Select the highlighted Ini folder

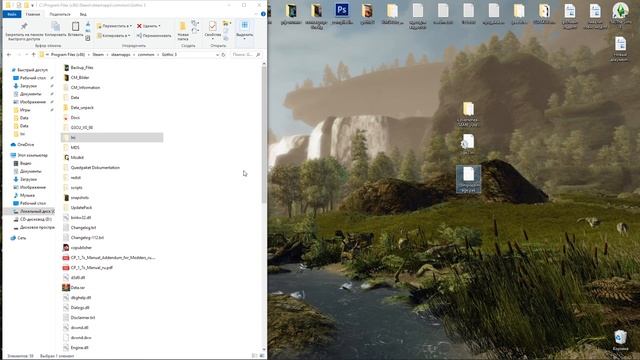(112, 138)
